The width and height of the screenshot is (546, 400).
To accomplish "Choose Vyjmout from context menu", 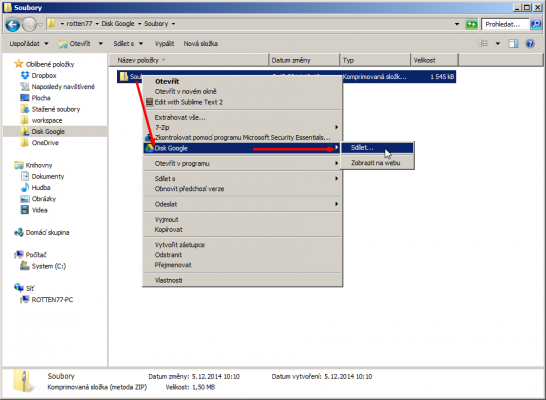I will tap(242, 219).
